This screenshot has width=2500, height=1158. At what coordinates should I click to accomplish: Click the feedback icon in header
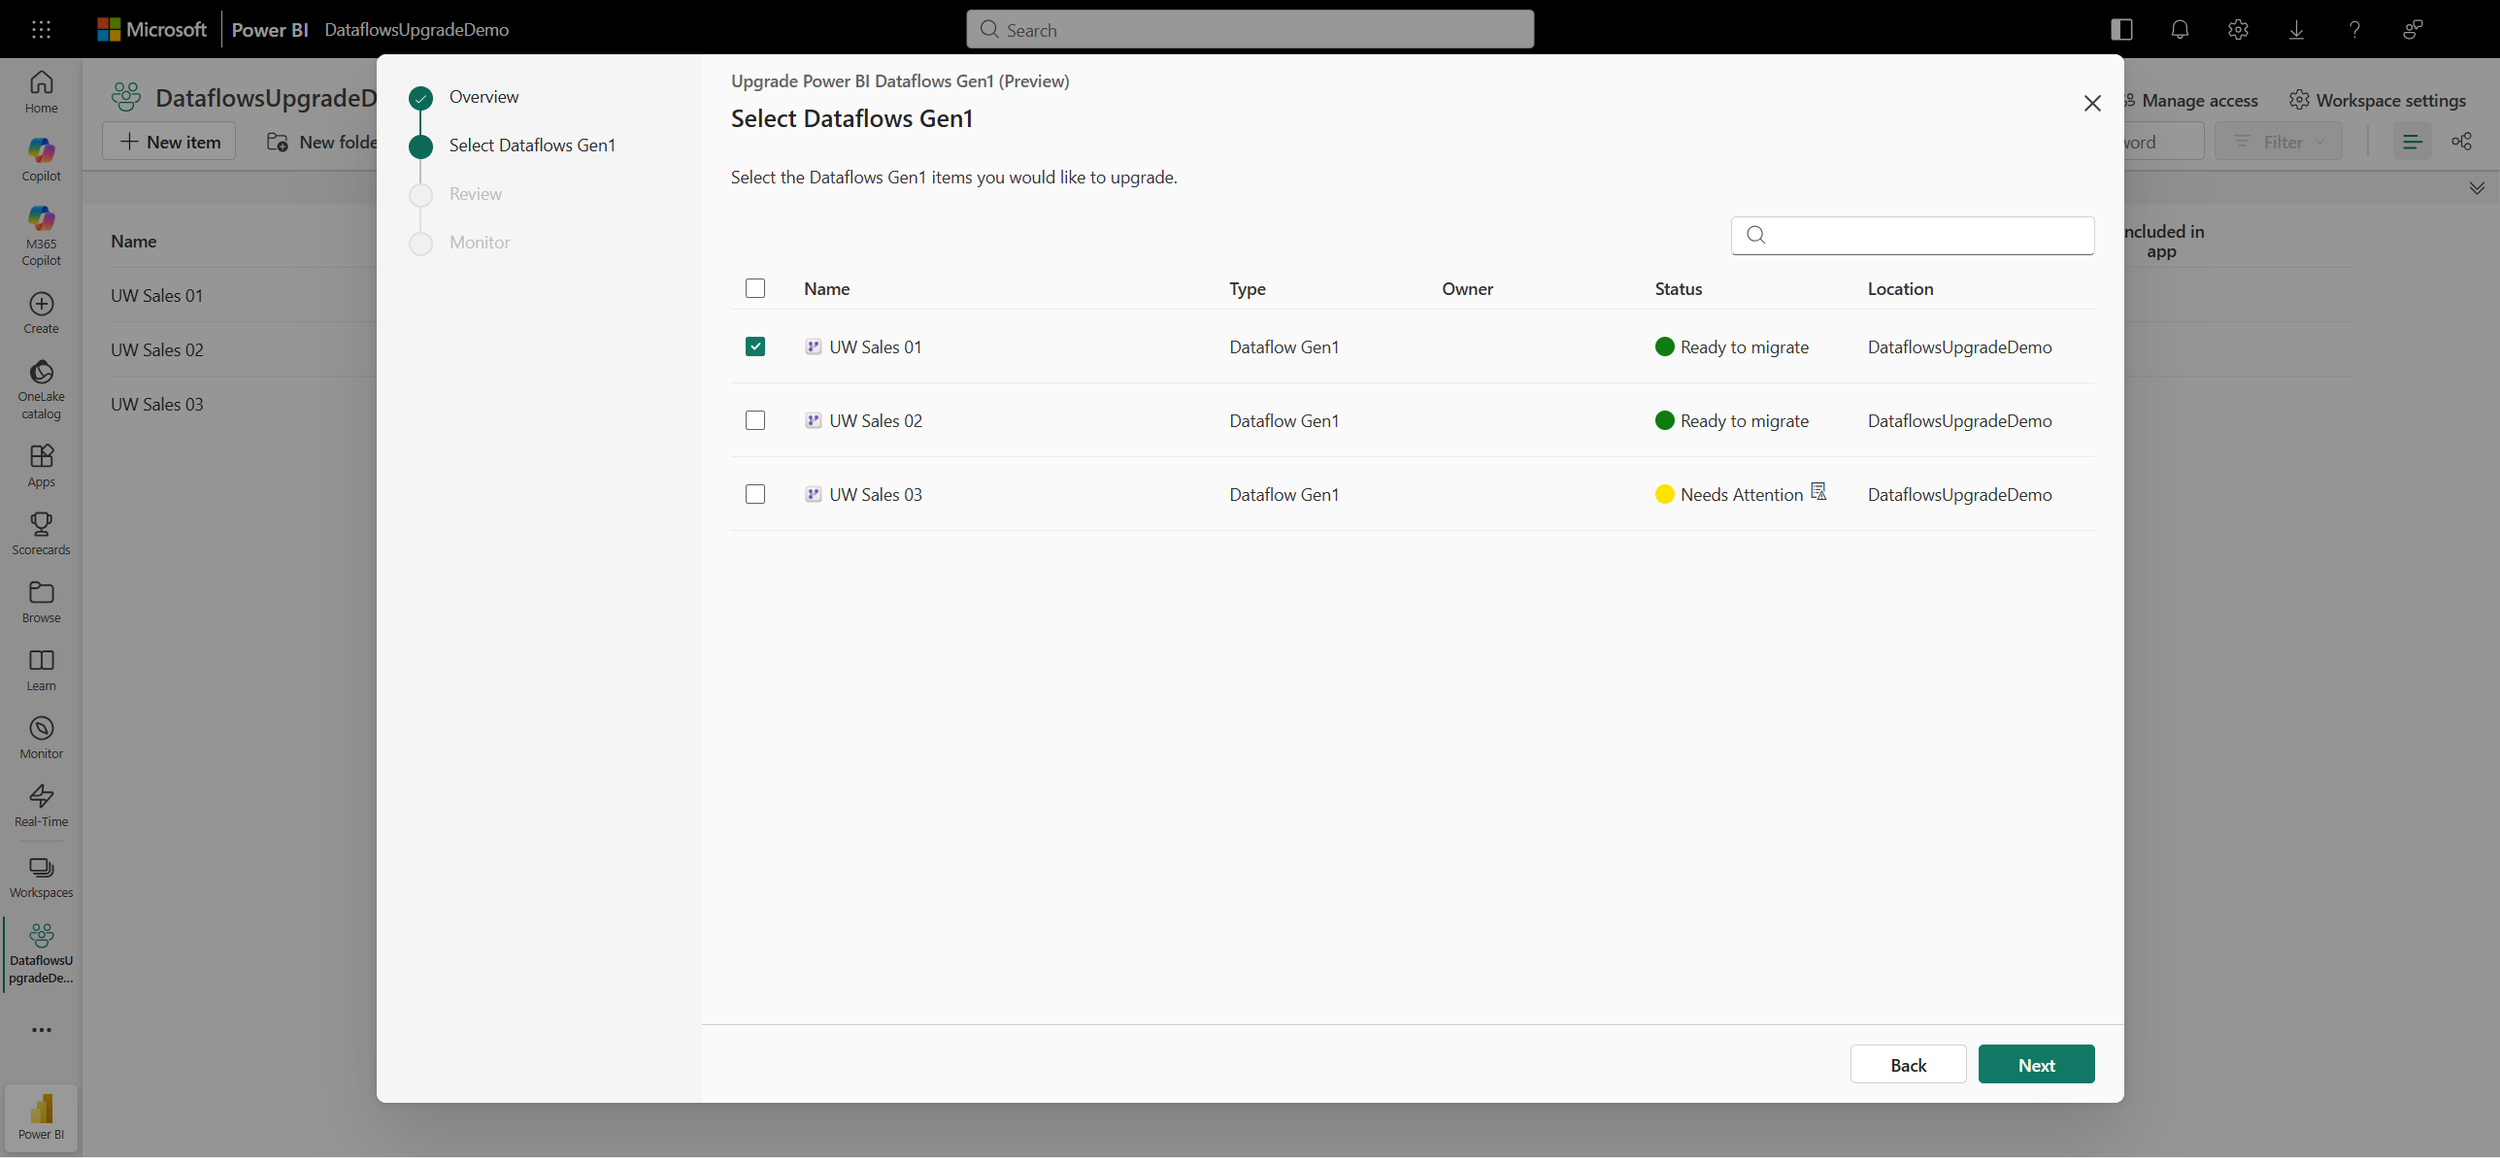tap(2413, 30)
